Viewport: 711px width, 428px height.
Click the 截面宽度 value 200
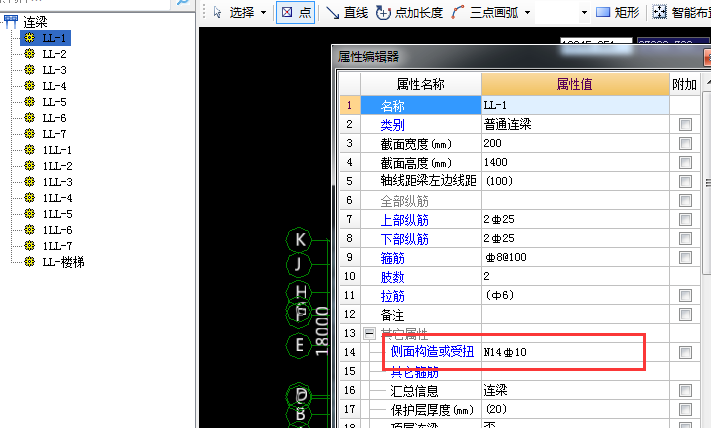(x=575, y=143)
